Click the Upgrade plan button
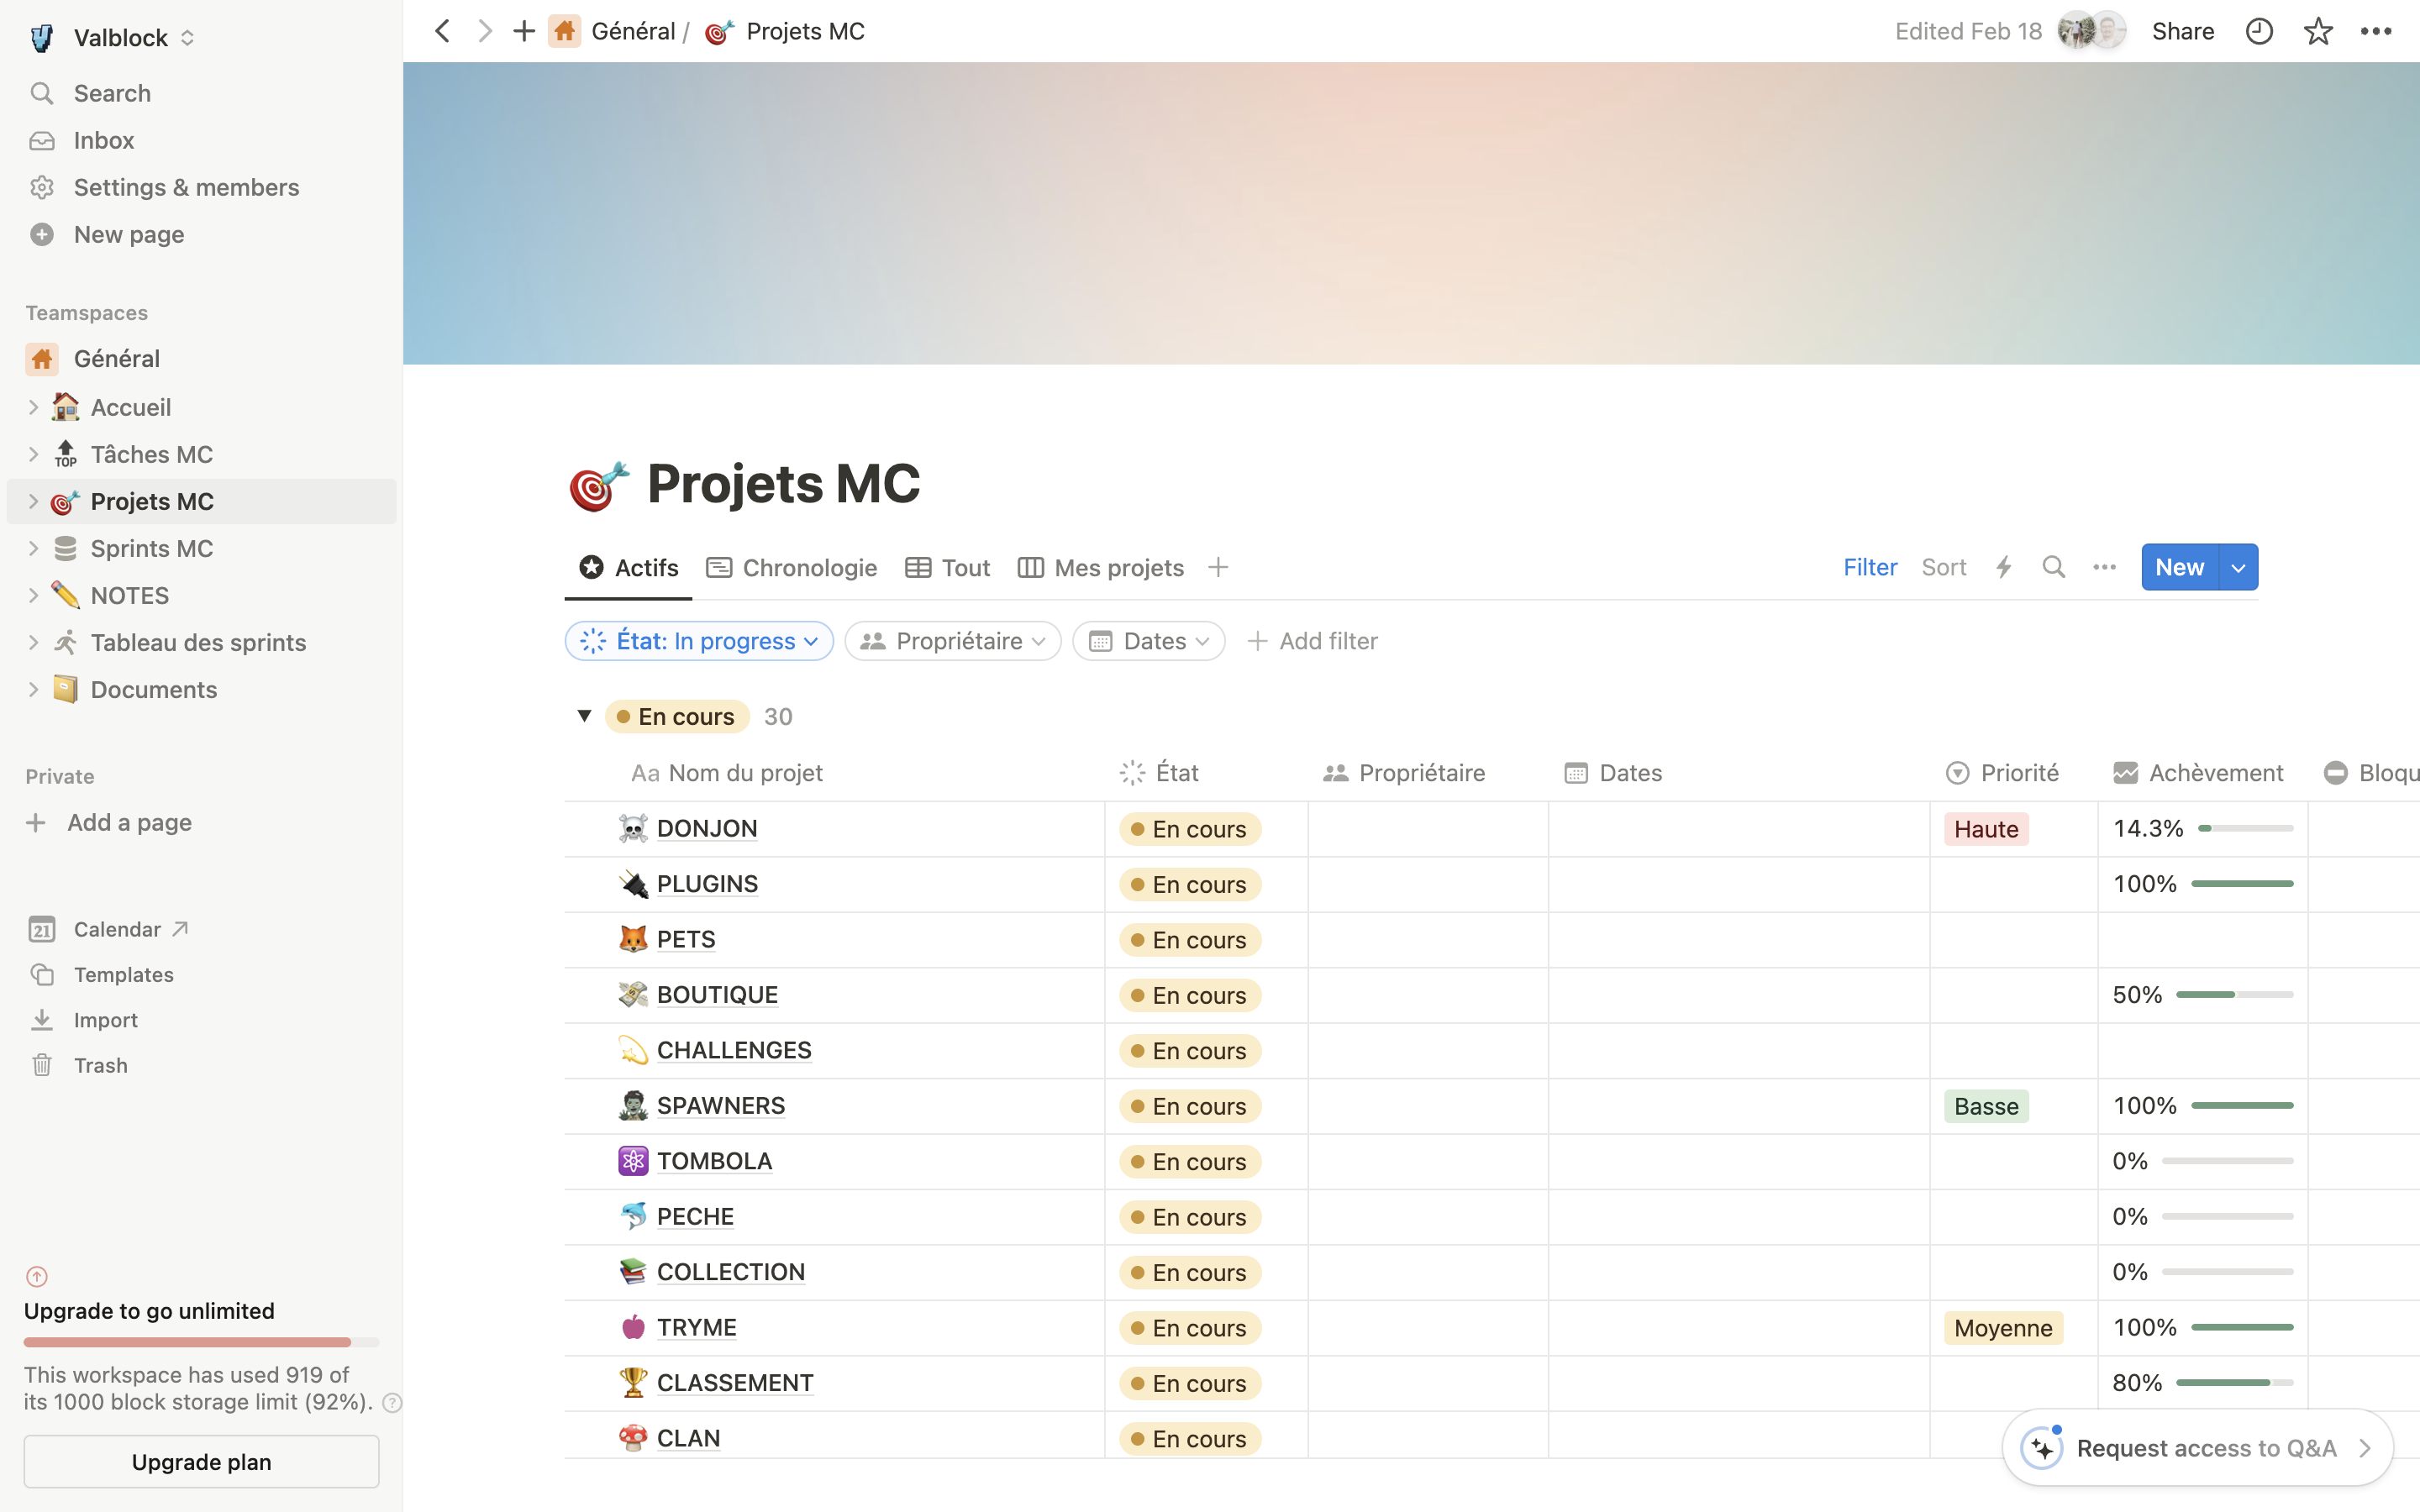Screen dimensions: 2420x1512 coord(201,1461)
